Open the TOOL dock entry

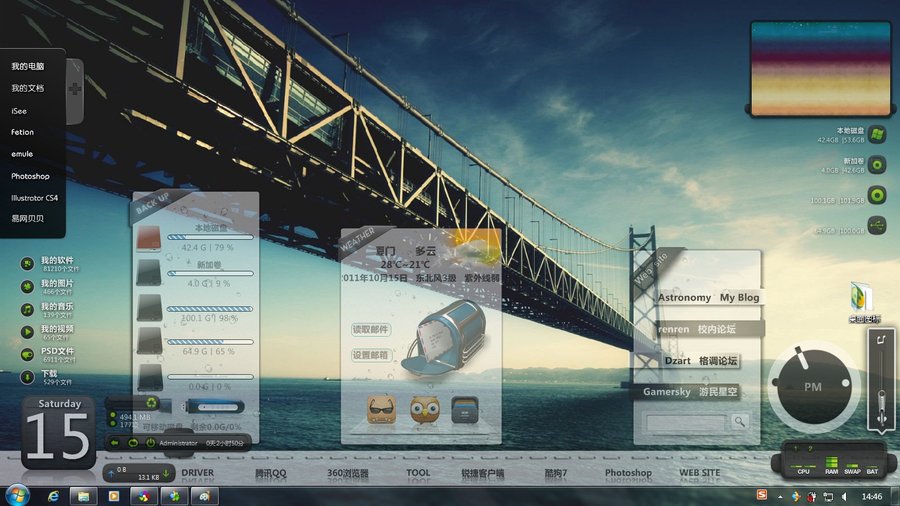418,473
